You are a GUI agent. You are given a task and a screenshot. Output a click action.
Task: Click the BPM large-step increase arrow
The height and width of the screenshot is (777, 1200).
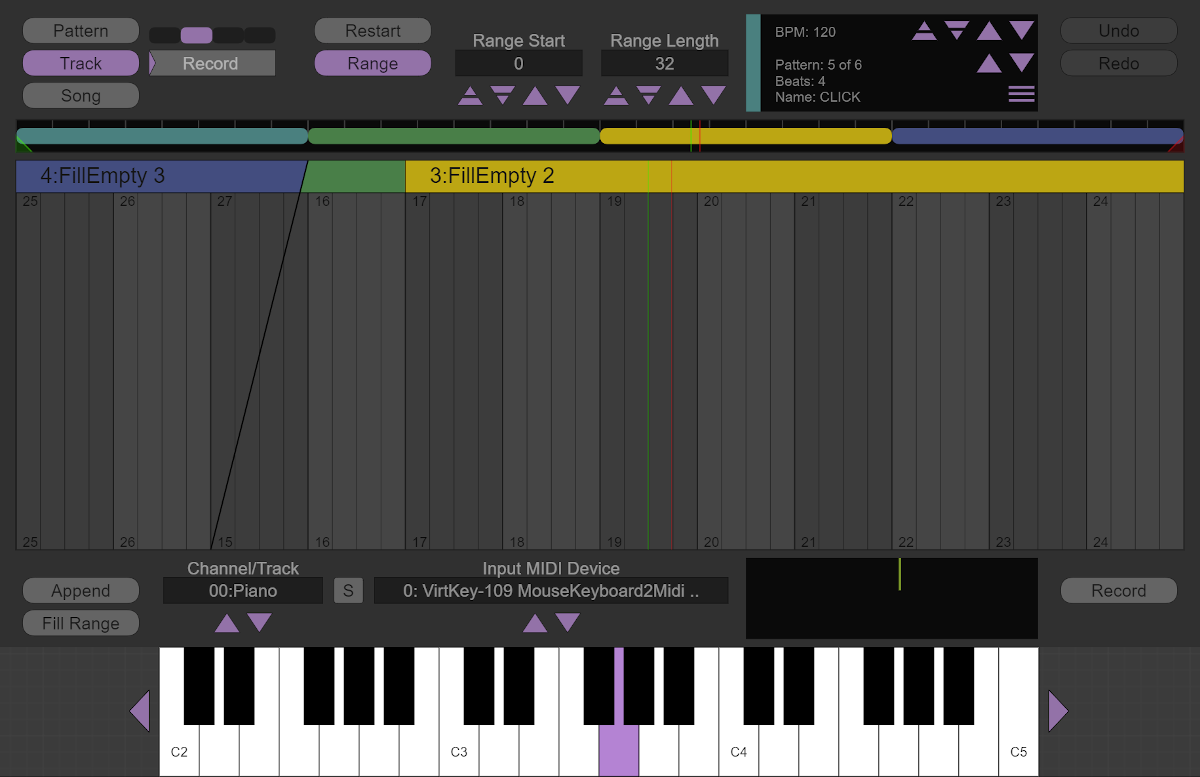[925, 31]
